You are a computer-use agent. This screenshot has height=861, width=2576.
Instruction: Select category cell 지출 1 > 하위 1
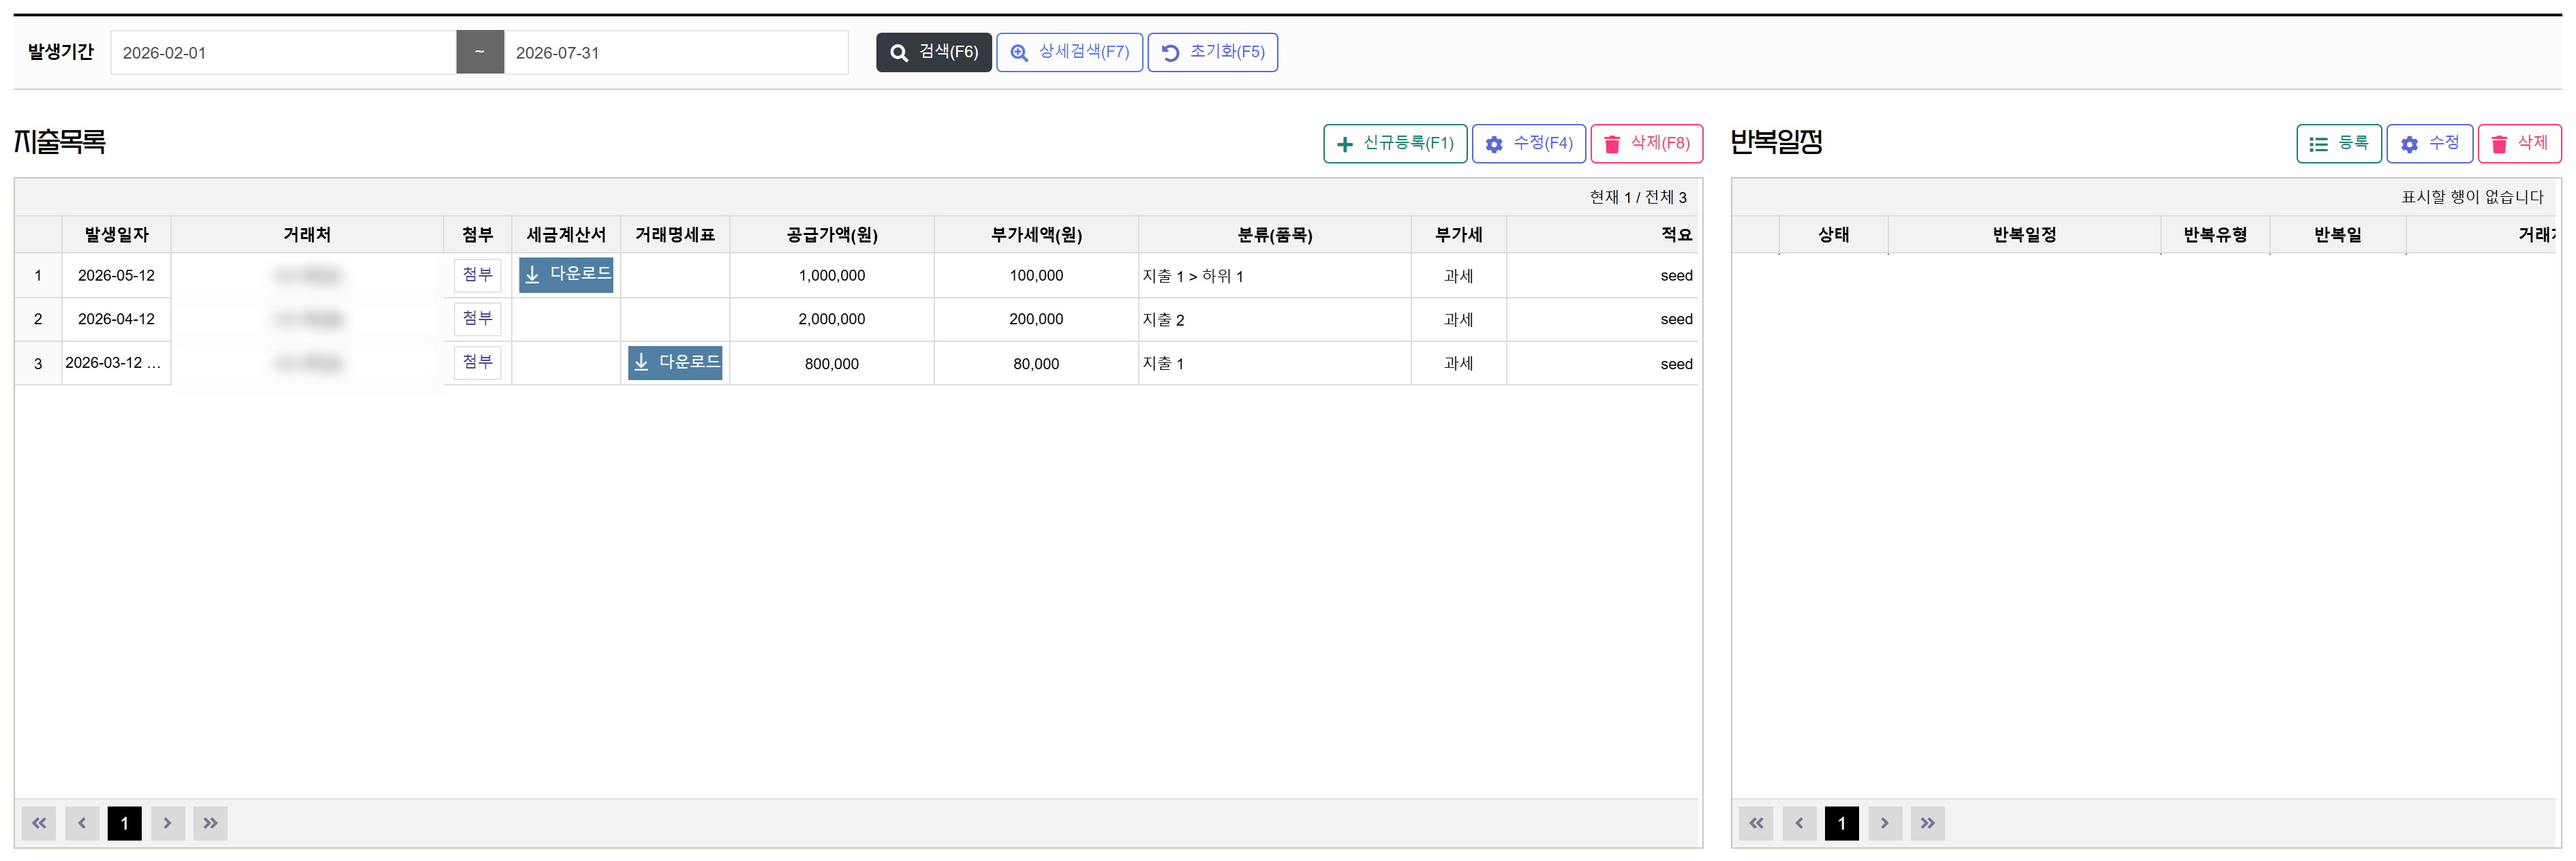[1275, 276]
